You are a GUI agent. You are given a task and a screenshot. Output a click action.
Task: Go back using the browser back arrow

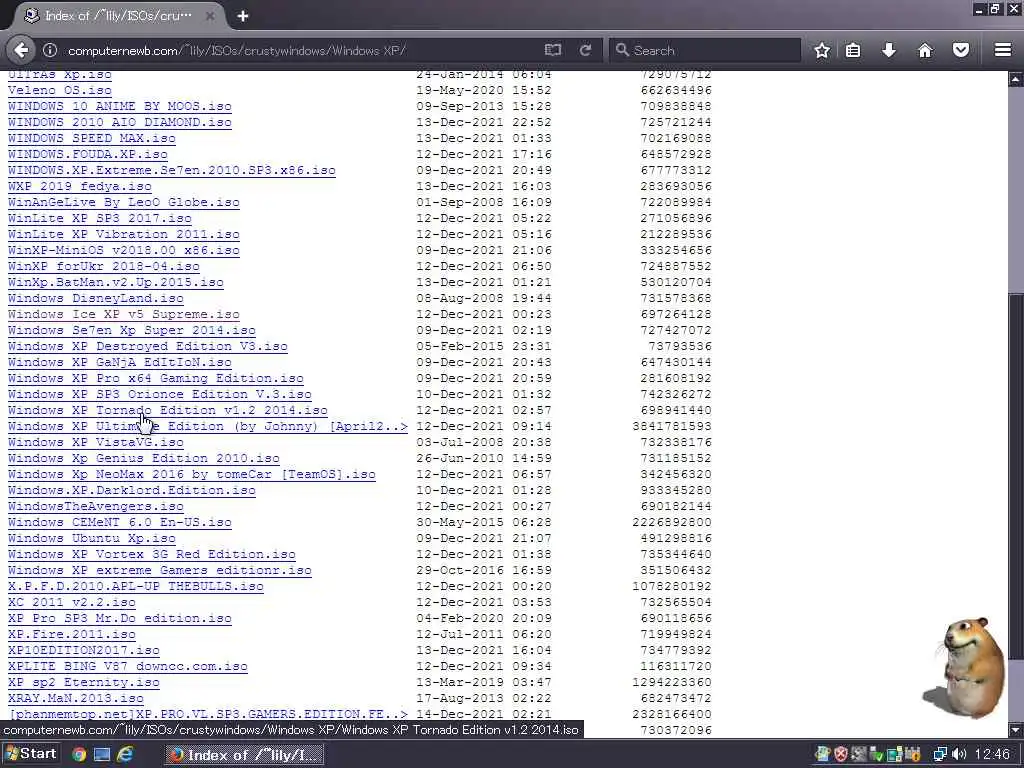point(22,50)
